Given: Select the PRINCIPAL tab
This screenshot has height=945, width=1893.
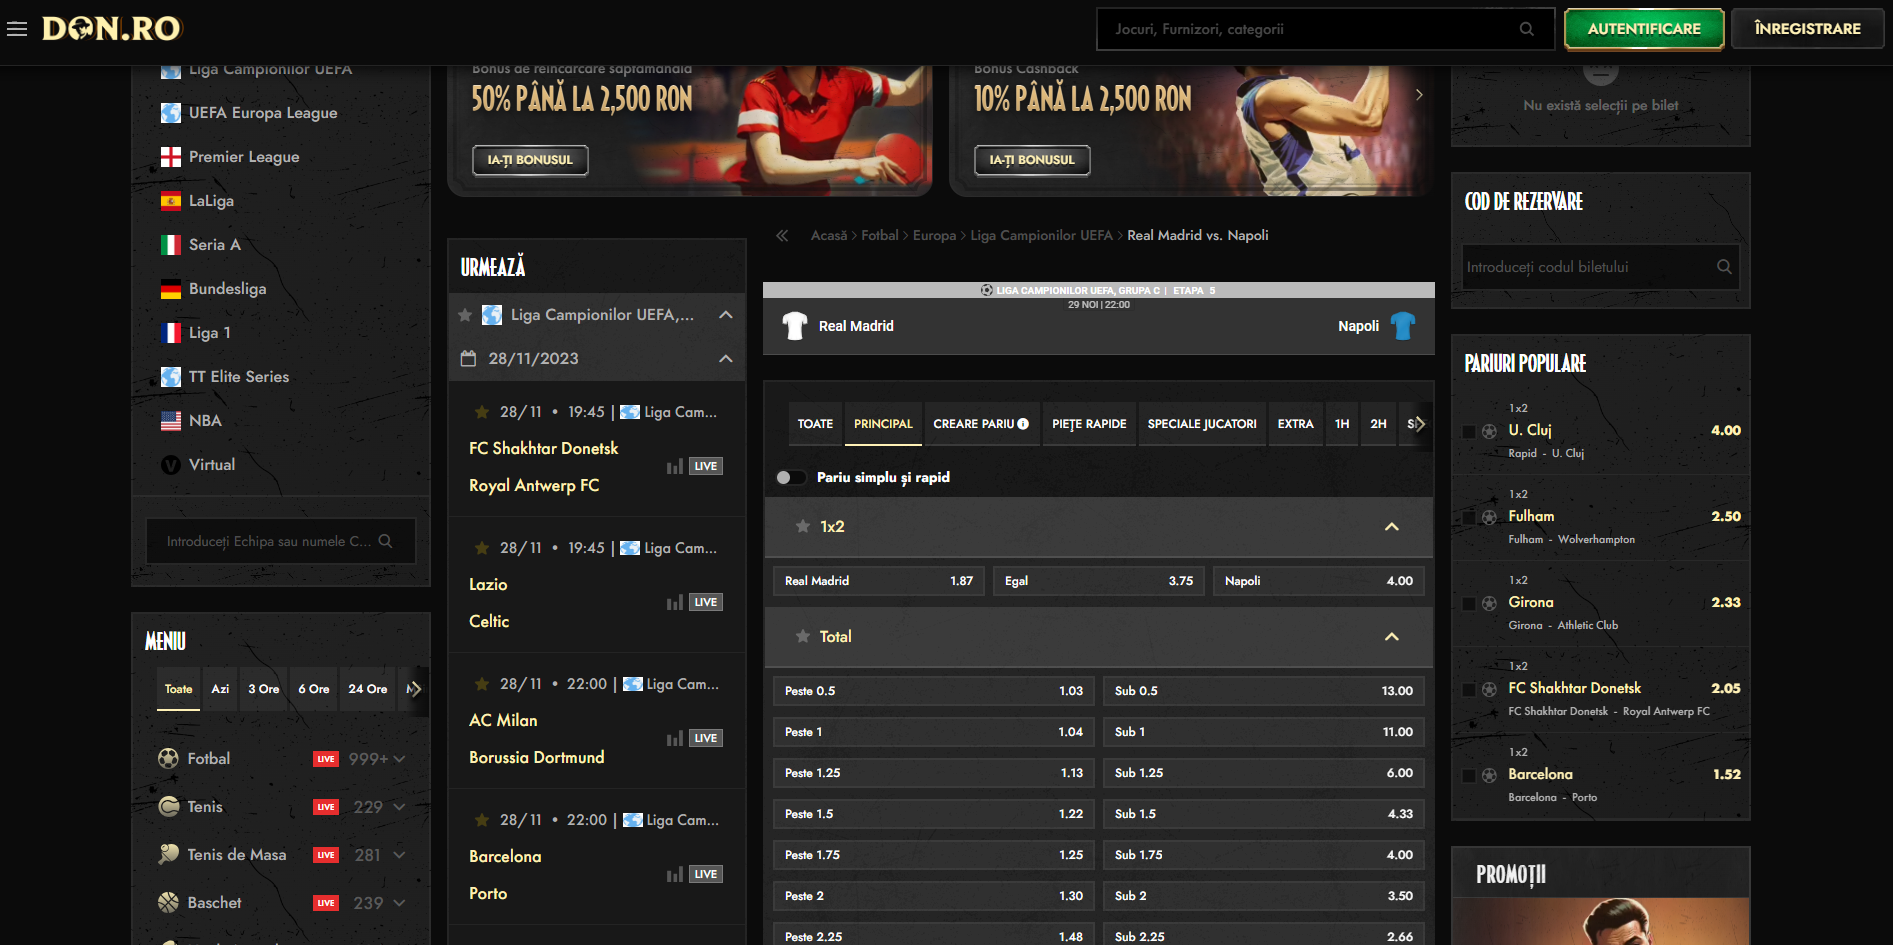Looking at the screenshot, I should (x=883, y=424).
